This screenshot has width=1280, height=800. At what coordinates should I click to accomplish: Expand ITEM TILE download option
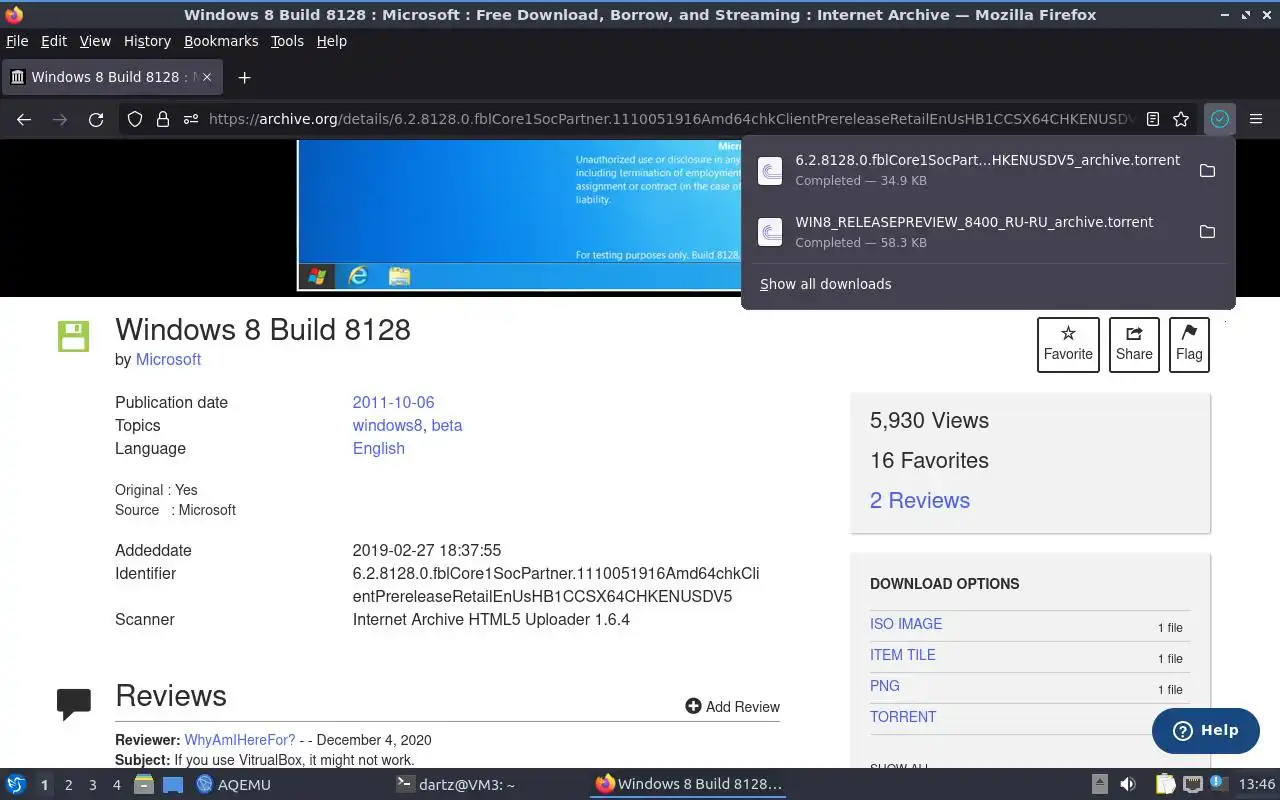tap(903, 655)
